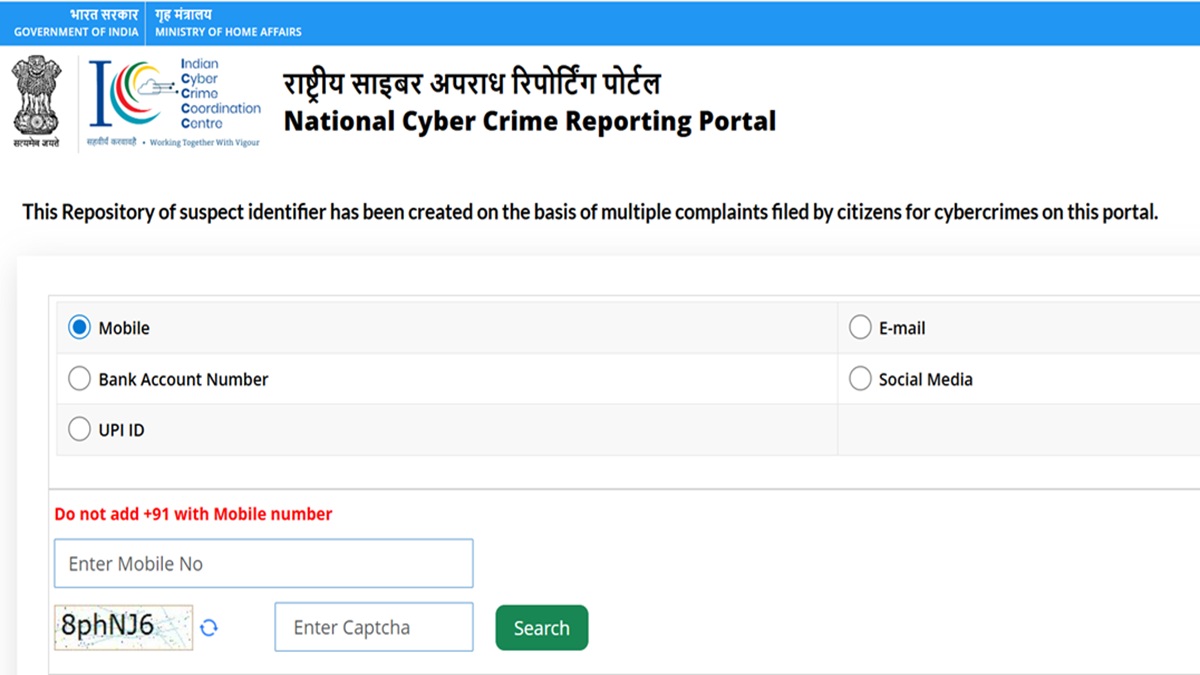Refresh the captcha image

pyautogui.click(x=209, y=628)
